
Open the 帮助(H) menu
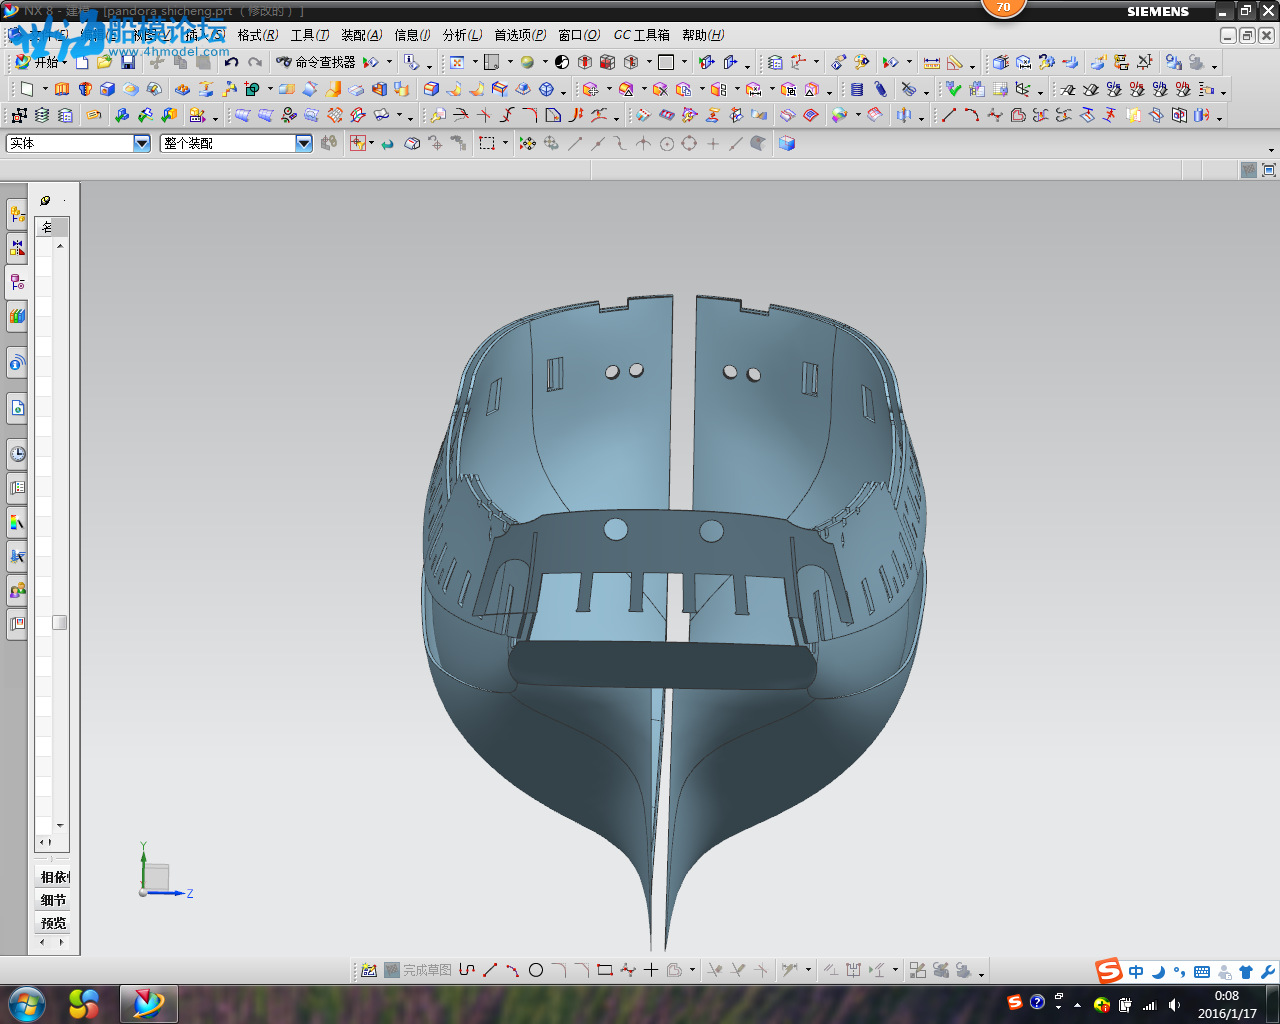(x=703, y=35)
